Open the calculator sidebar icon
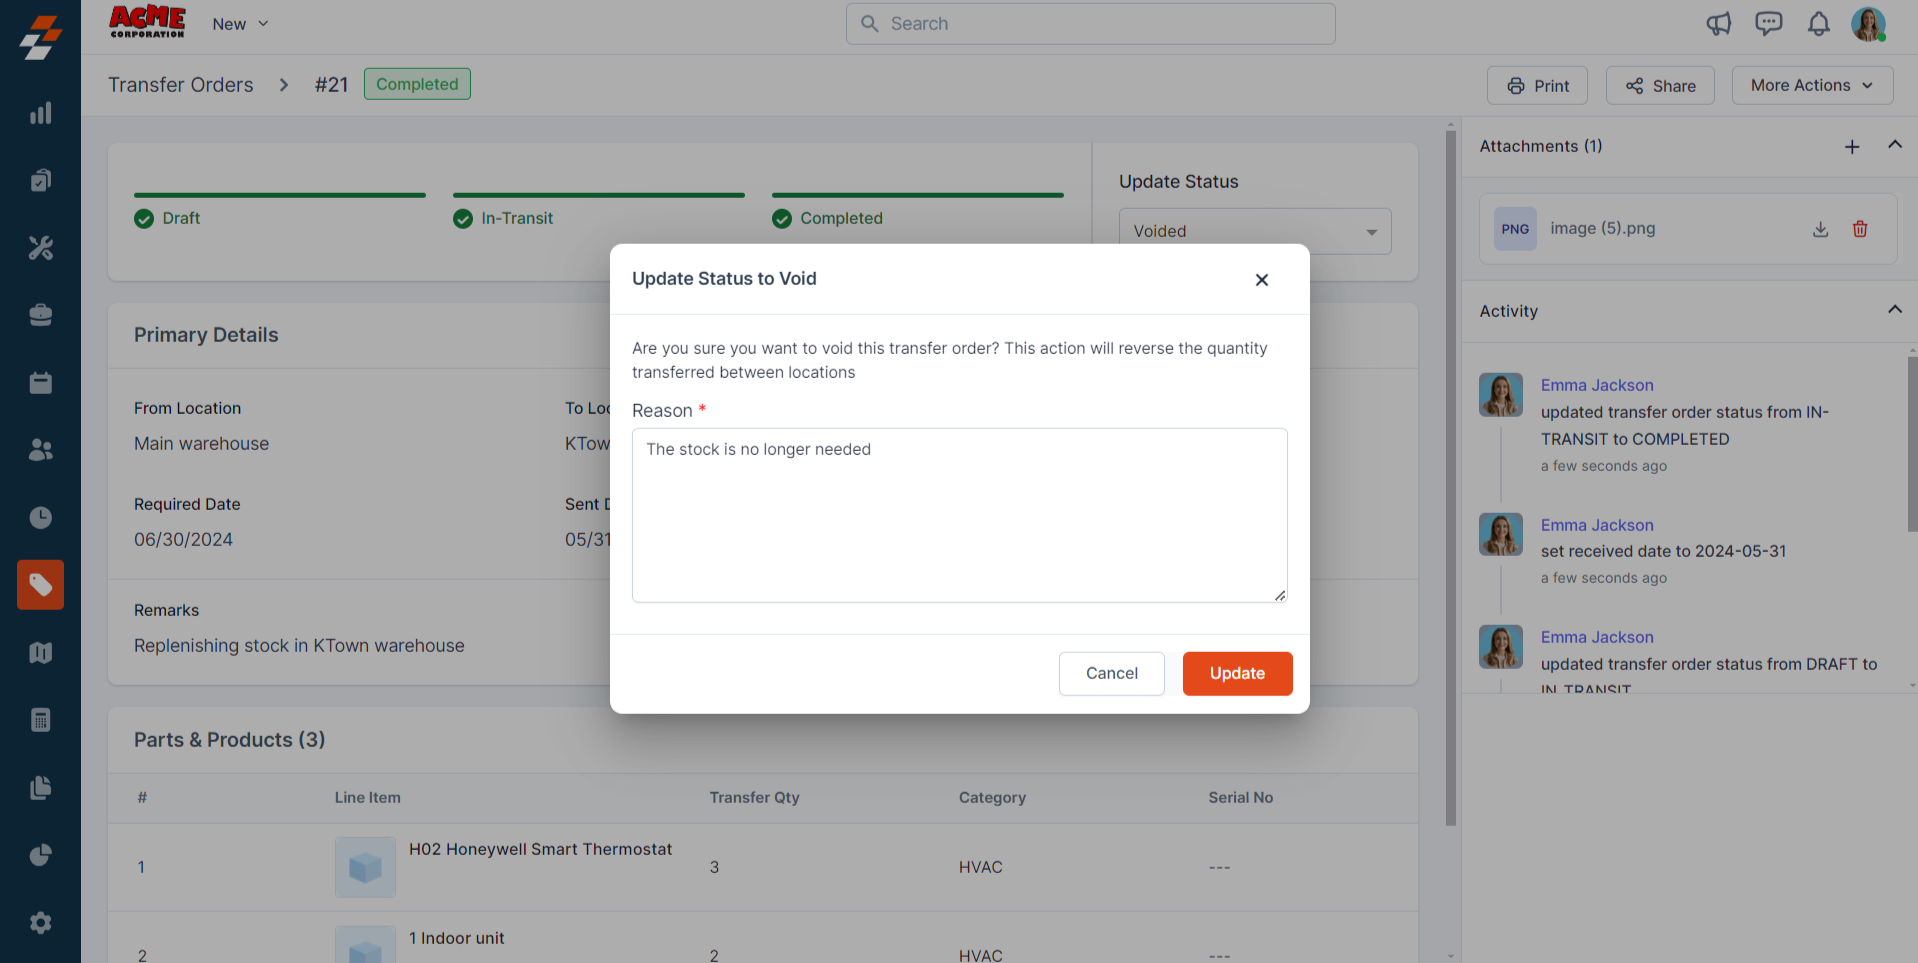Image resolution: width=1918 pixels, height=963 pixels. coord(40,720)
